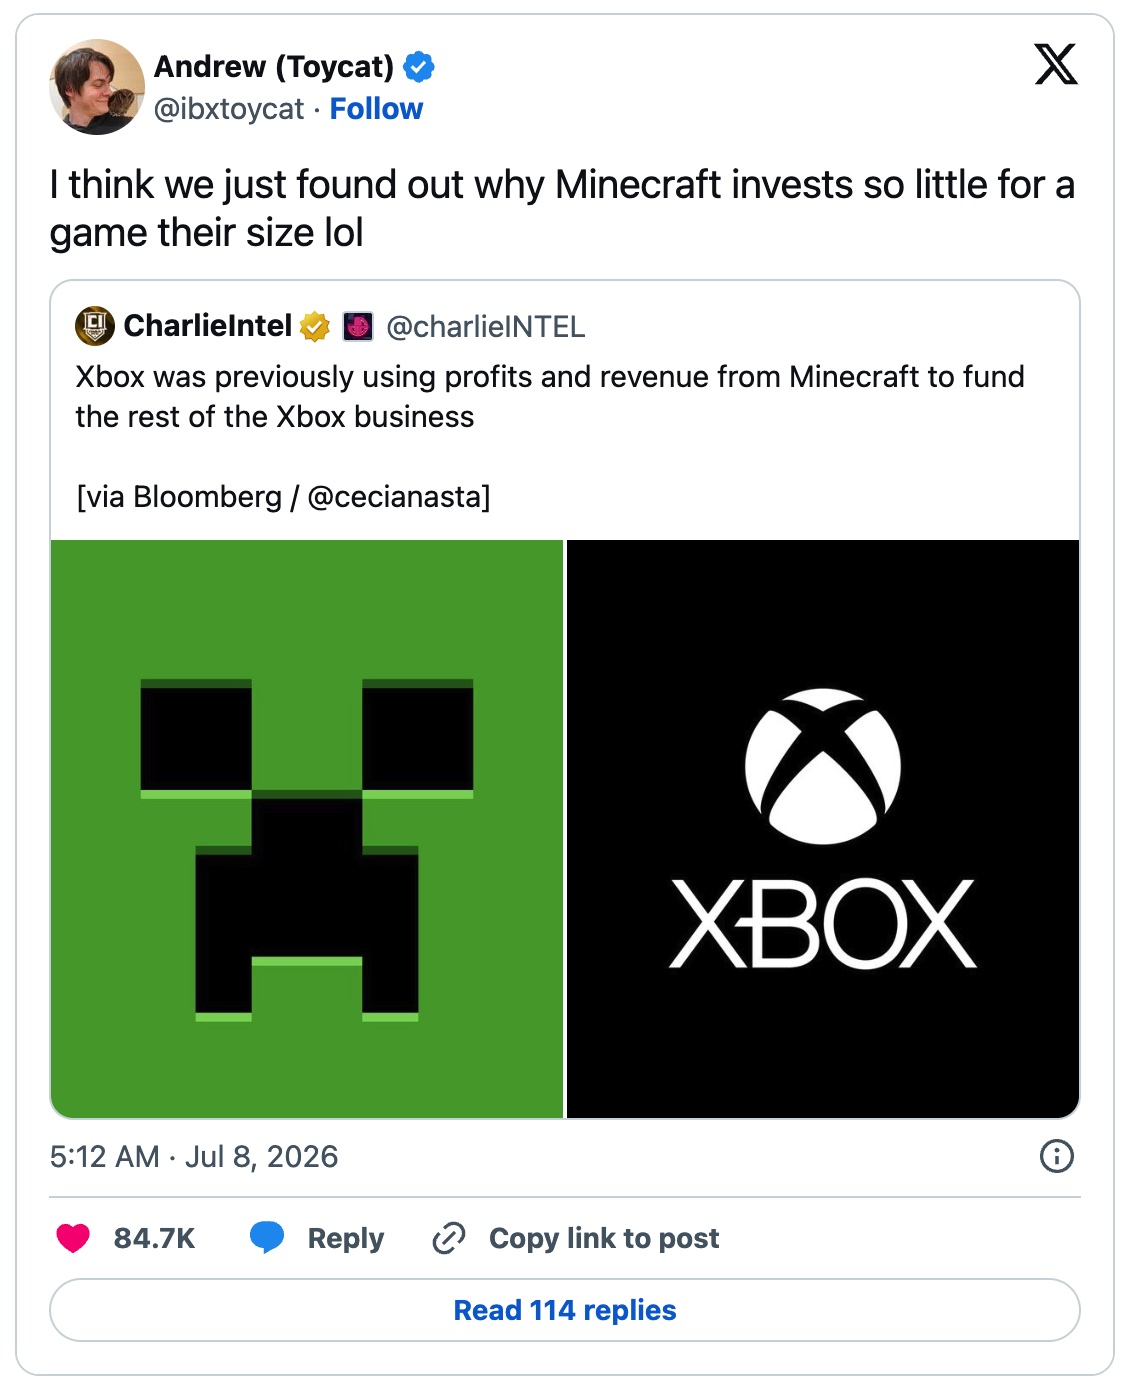Select Copy link to post
This screenshot has height=1392, width=1134.
[604, 1238]
